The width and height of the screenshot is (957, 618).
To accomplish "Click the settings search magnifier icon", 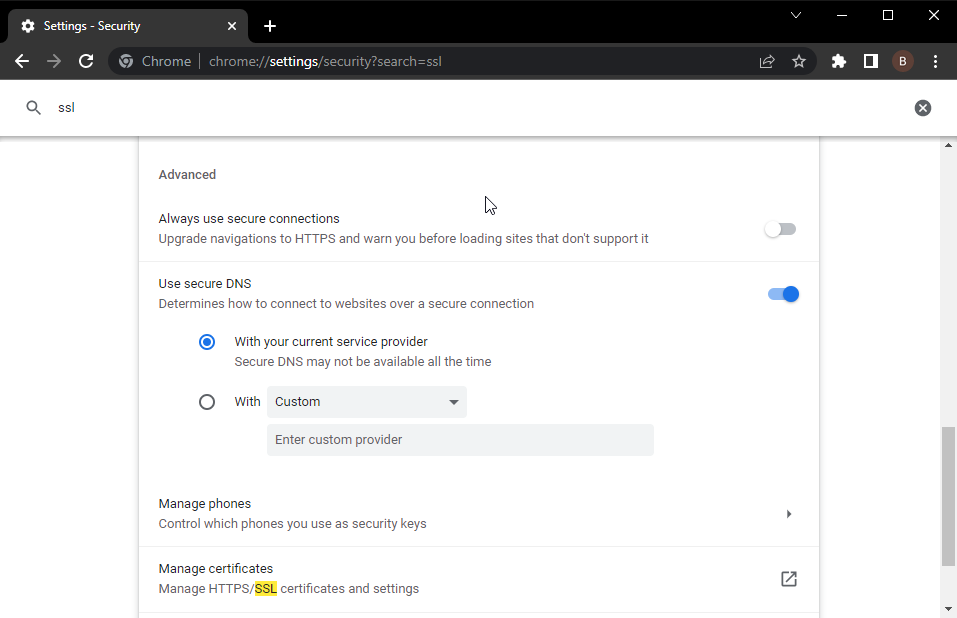I will click(34, 108).
